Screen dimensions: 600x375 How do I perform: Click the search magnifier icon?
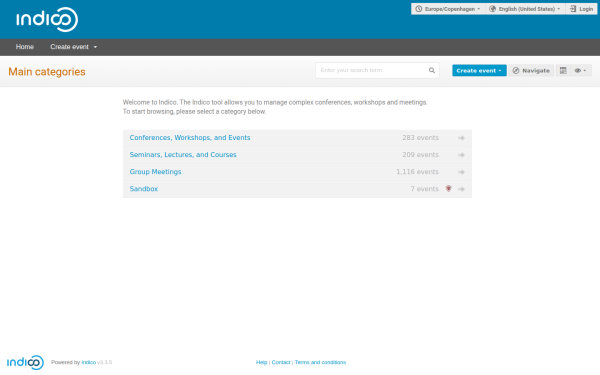pos(432,70)
